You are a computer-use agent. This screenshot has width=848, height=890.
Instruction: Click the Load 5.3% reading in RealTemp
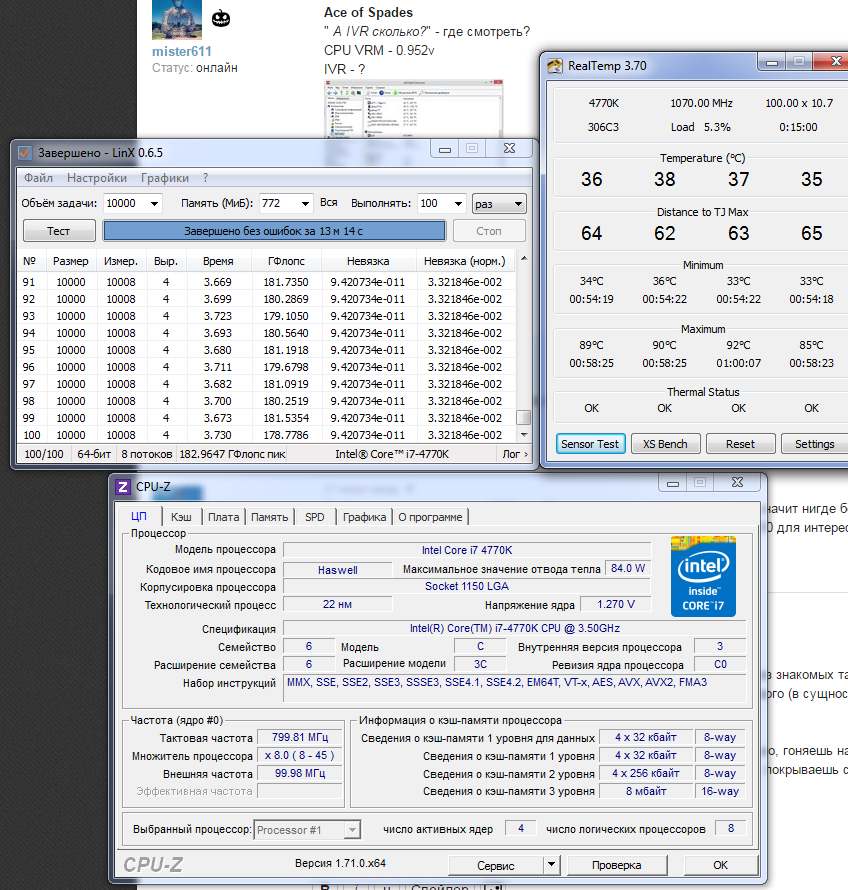[700, 127]
